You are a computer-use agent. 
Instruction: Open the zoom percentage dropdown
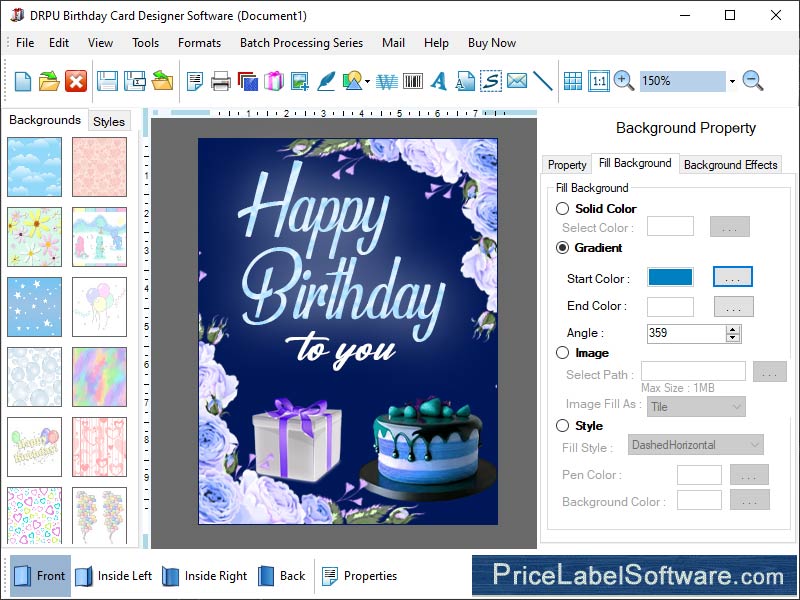tap(733, 81)
